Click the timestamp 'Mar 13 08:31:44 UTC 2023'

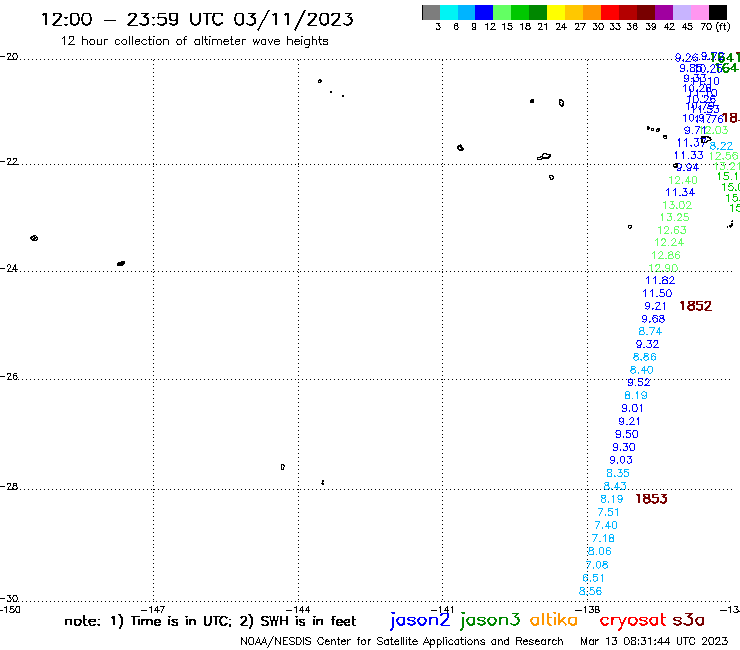[x=654, y=641]
